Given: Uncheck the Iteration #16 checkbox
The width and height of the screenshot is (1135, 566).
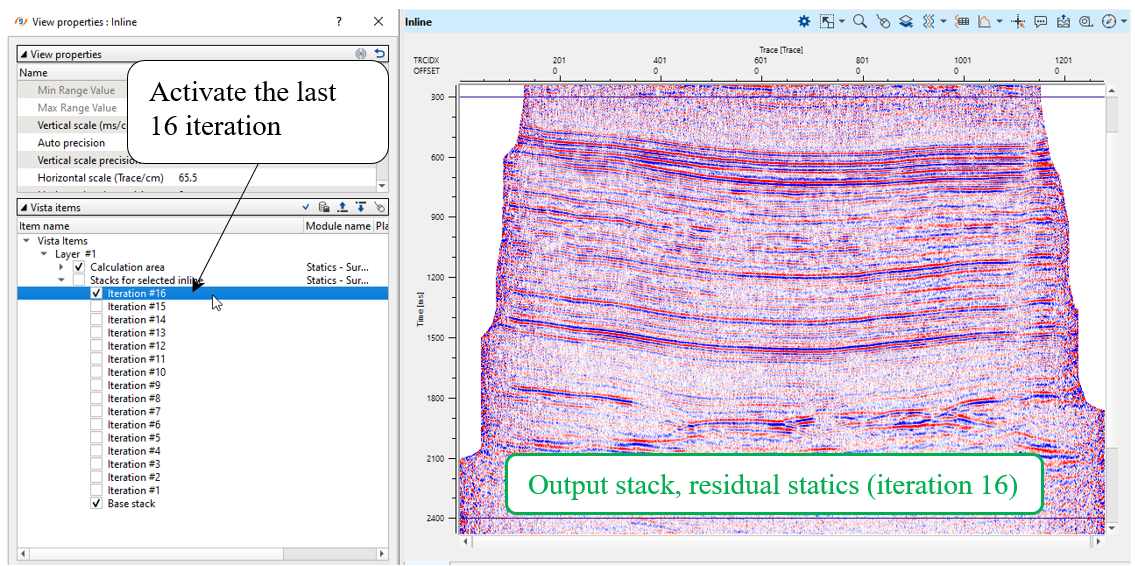Looking at the screenshot, I should pyautogui.click(x=97, y=294).
